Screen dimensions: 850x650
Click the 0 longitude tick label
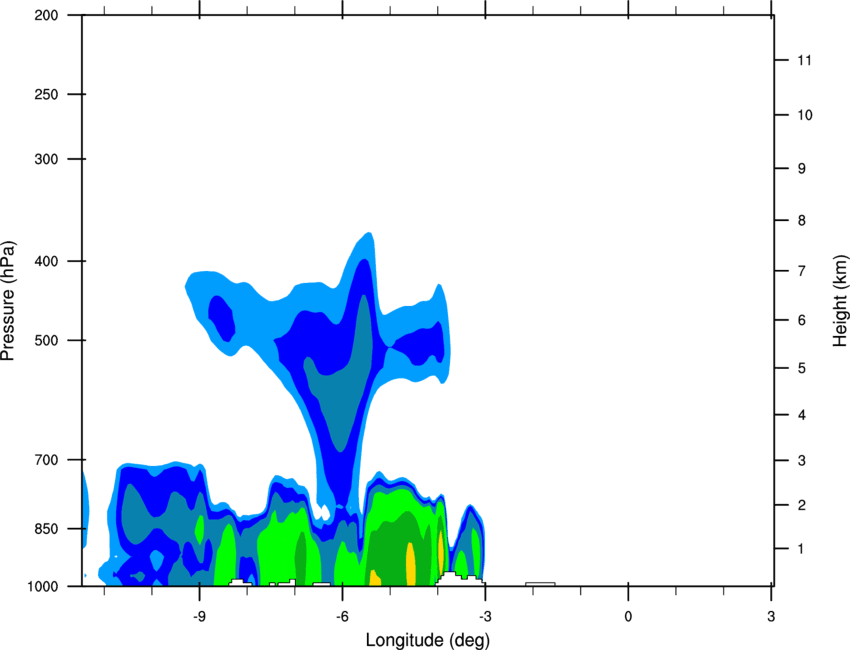point(628,617)
